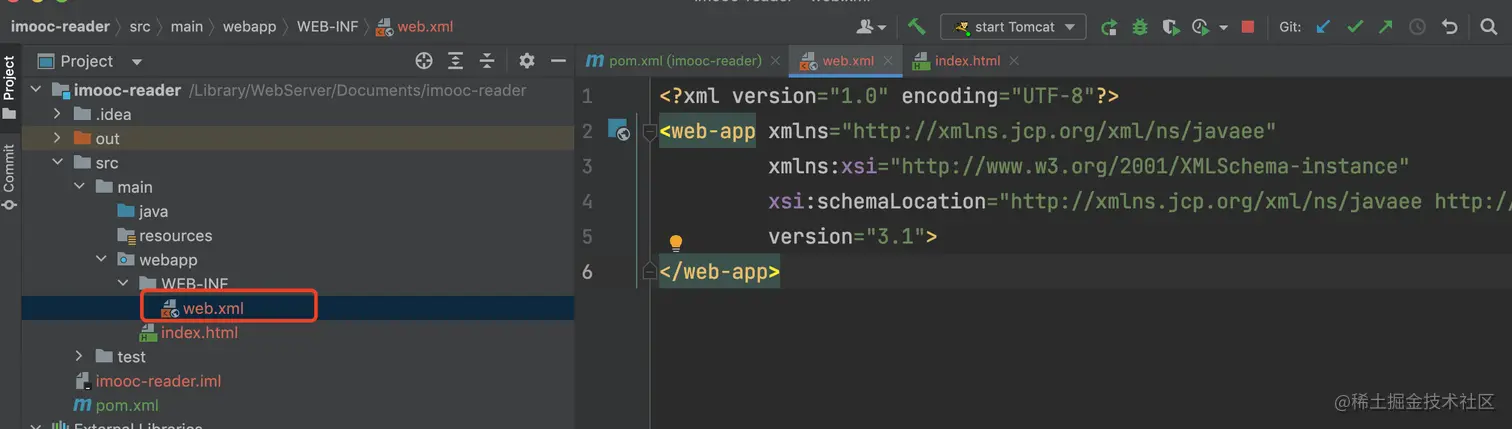Click line number 6 in gutter

(x=587, y=271)
